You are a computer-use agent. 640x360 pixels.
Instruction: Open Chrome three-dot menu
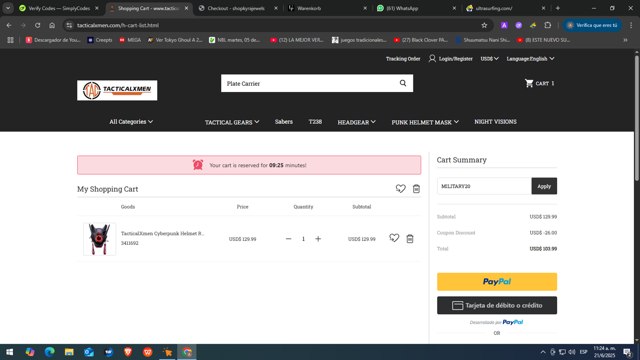631,25
